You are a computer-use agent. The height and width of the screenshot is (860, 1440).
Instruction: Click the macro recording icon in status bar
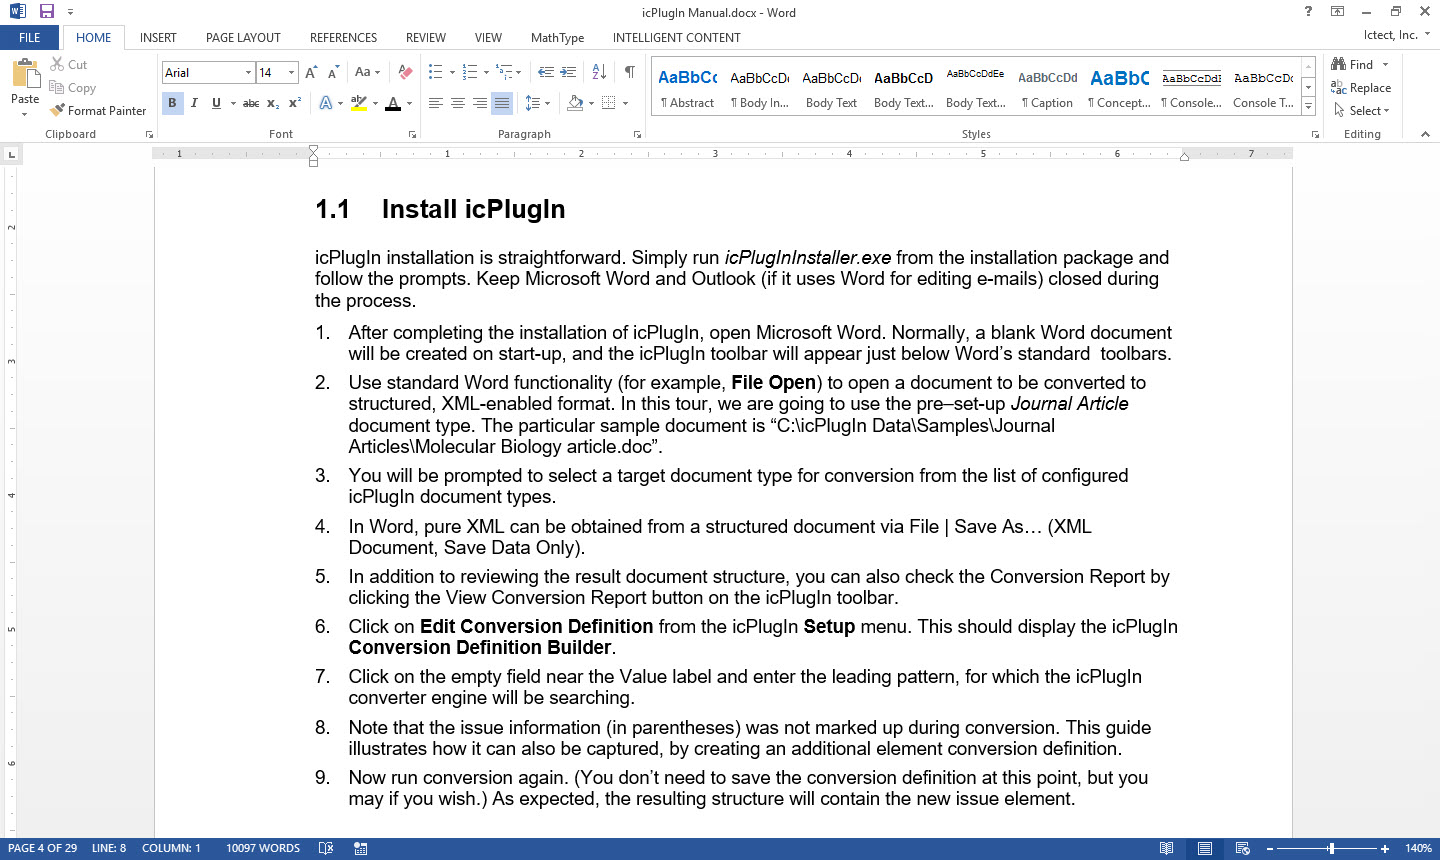pos(360,848)
